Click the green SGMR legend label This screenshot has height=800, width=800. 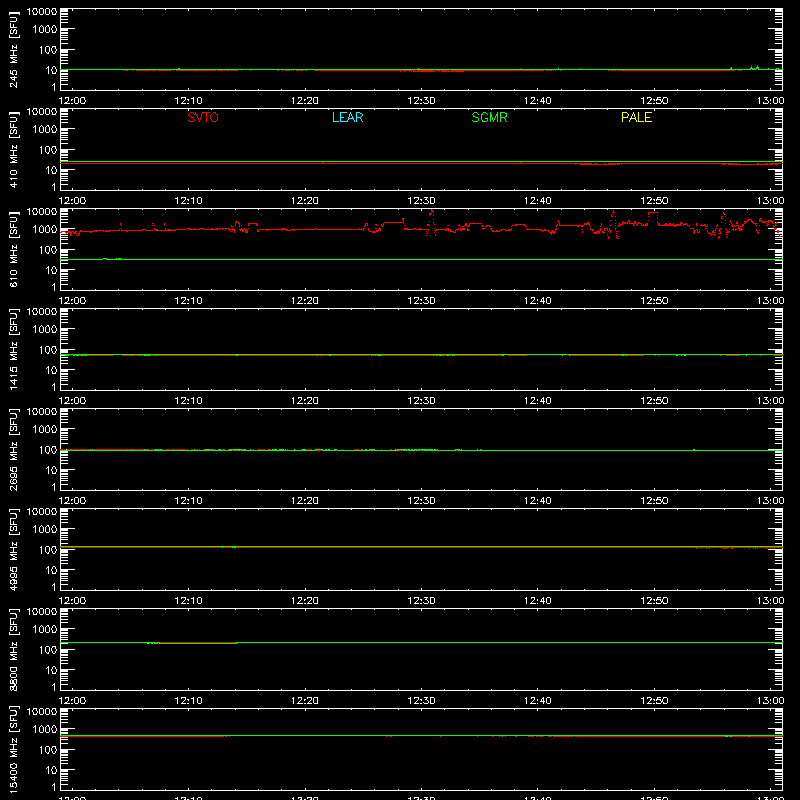point(489,117)
